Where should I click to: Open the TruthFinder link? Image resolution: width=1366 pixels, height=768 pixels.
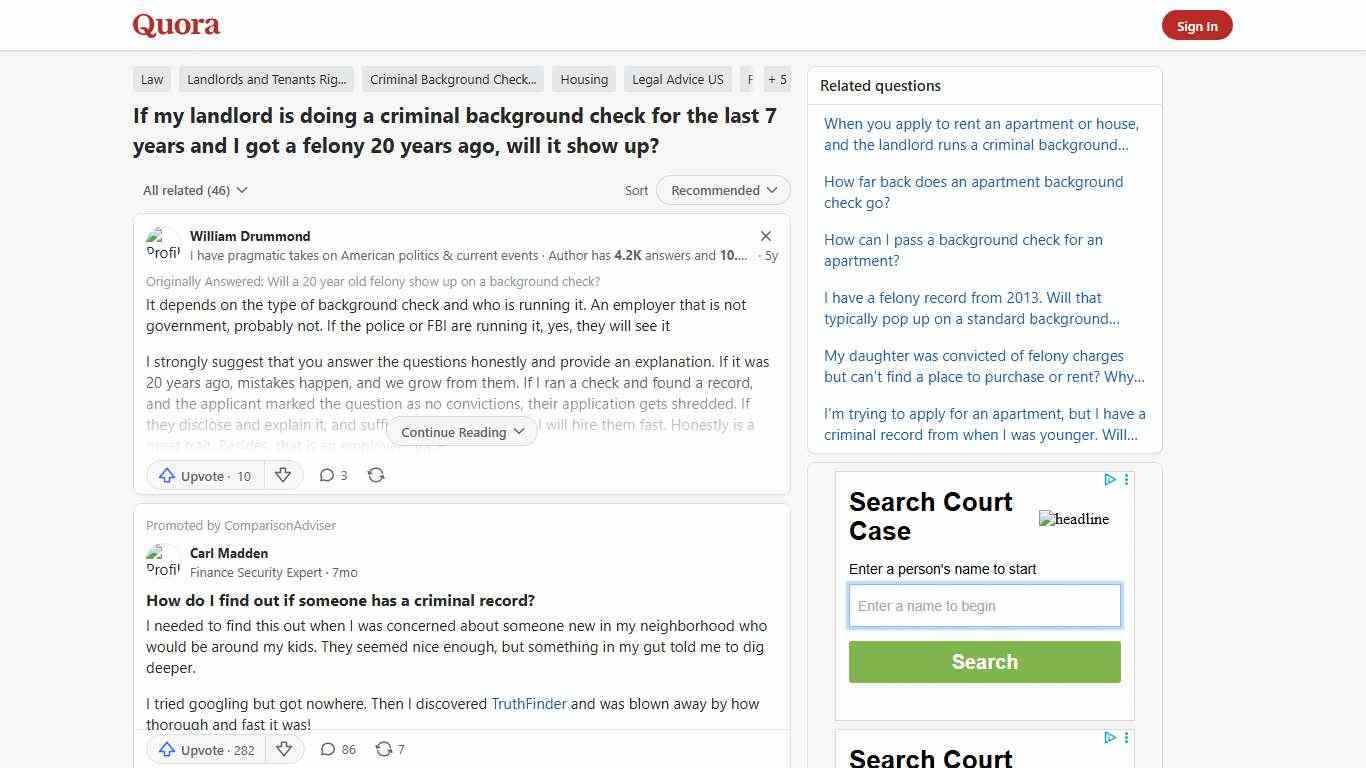(x=528, y=703)
